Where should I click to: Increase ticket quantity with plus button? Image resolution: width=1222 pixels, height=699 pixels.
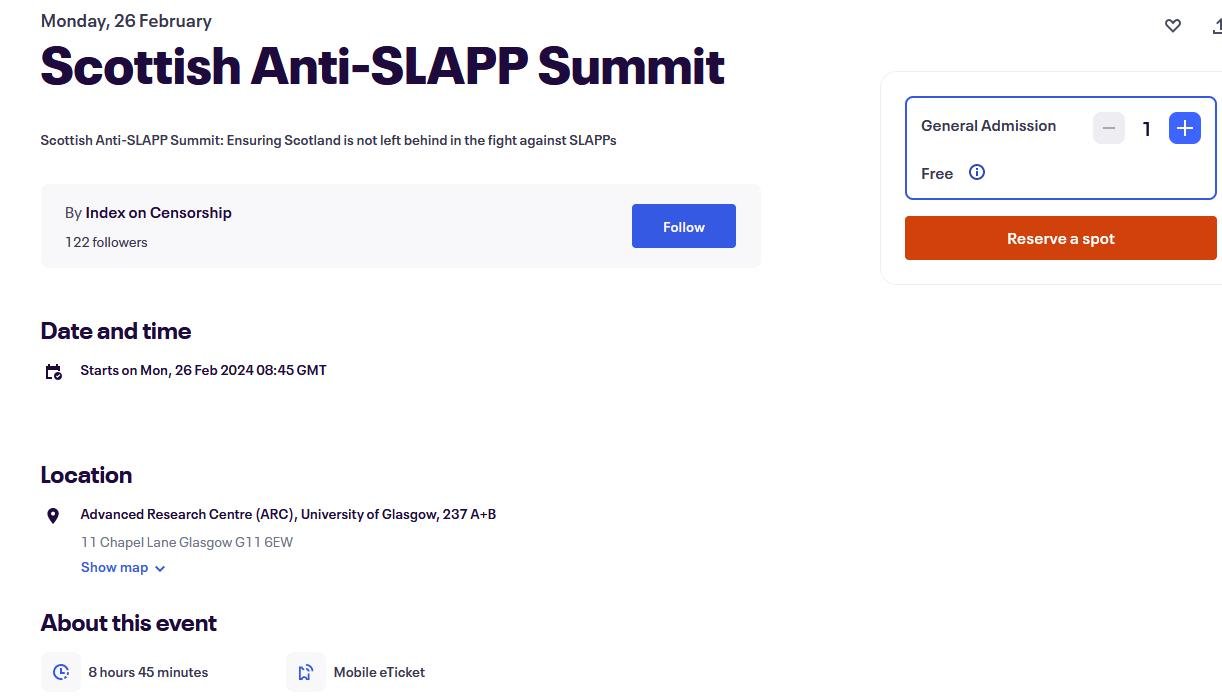tap(1184, 128)
